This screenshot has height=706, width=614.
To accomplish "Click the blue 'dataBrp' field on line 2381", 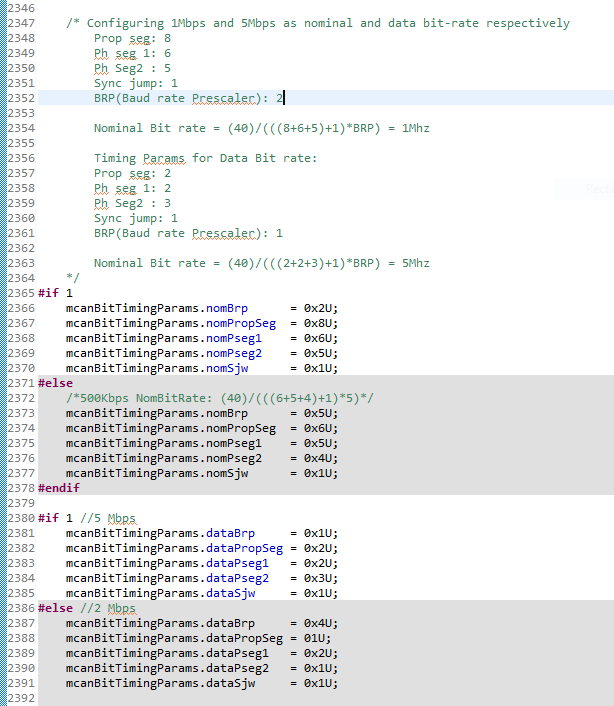I will click(230, 534).
